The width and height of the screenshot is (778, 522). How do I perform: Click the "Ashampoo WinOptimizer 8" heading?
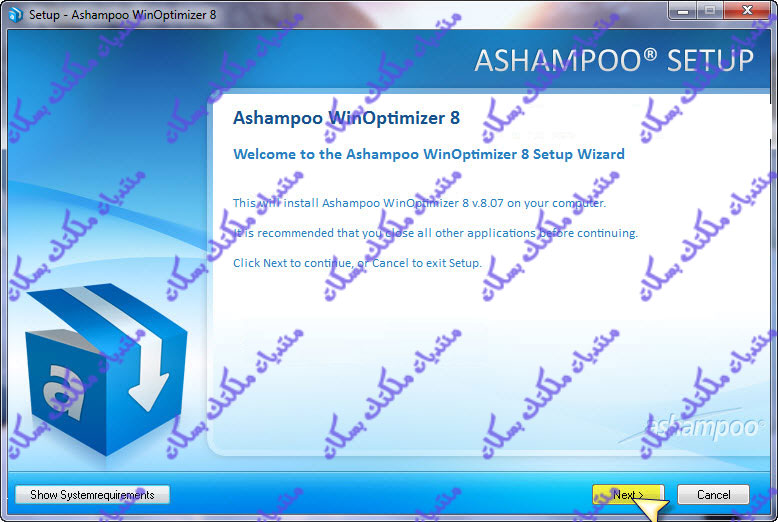click(346, 117)
